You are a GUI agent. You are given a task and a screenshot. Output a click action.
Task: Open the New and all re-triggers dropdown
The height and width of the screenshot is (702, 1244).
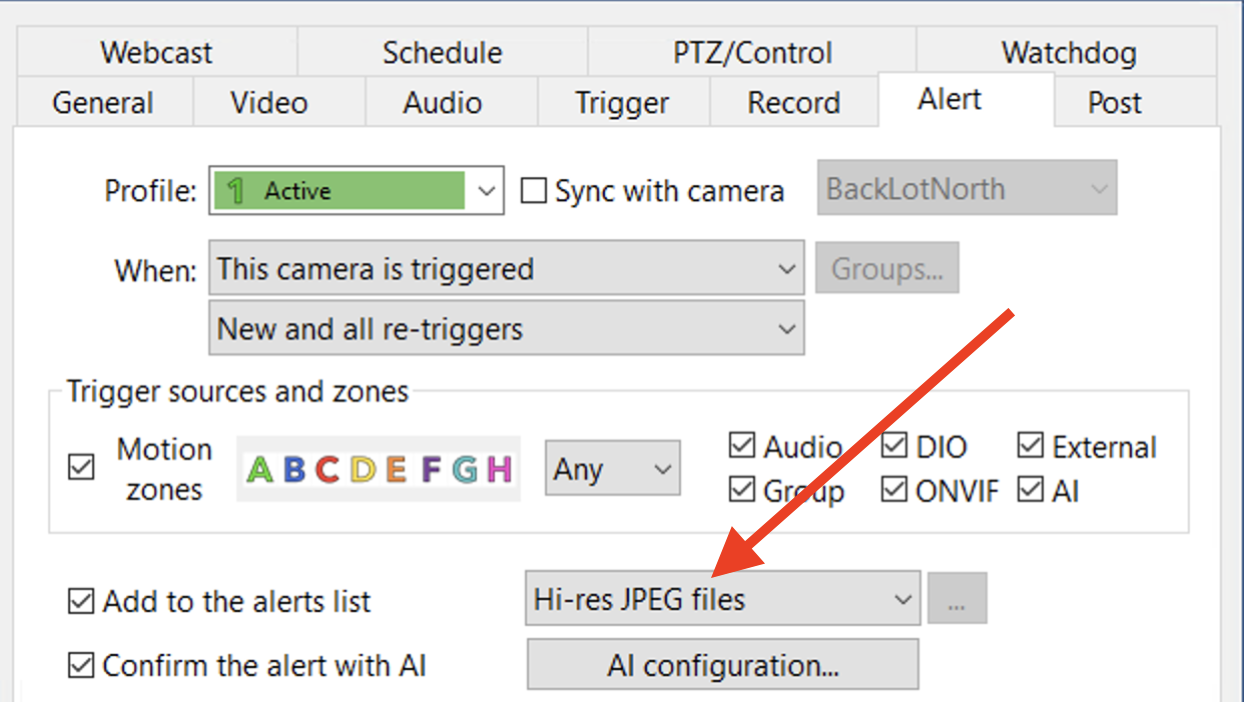506,329
